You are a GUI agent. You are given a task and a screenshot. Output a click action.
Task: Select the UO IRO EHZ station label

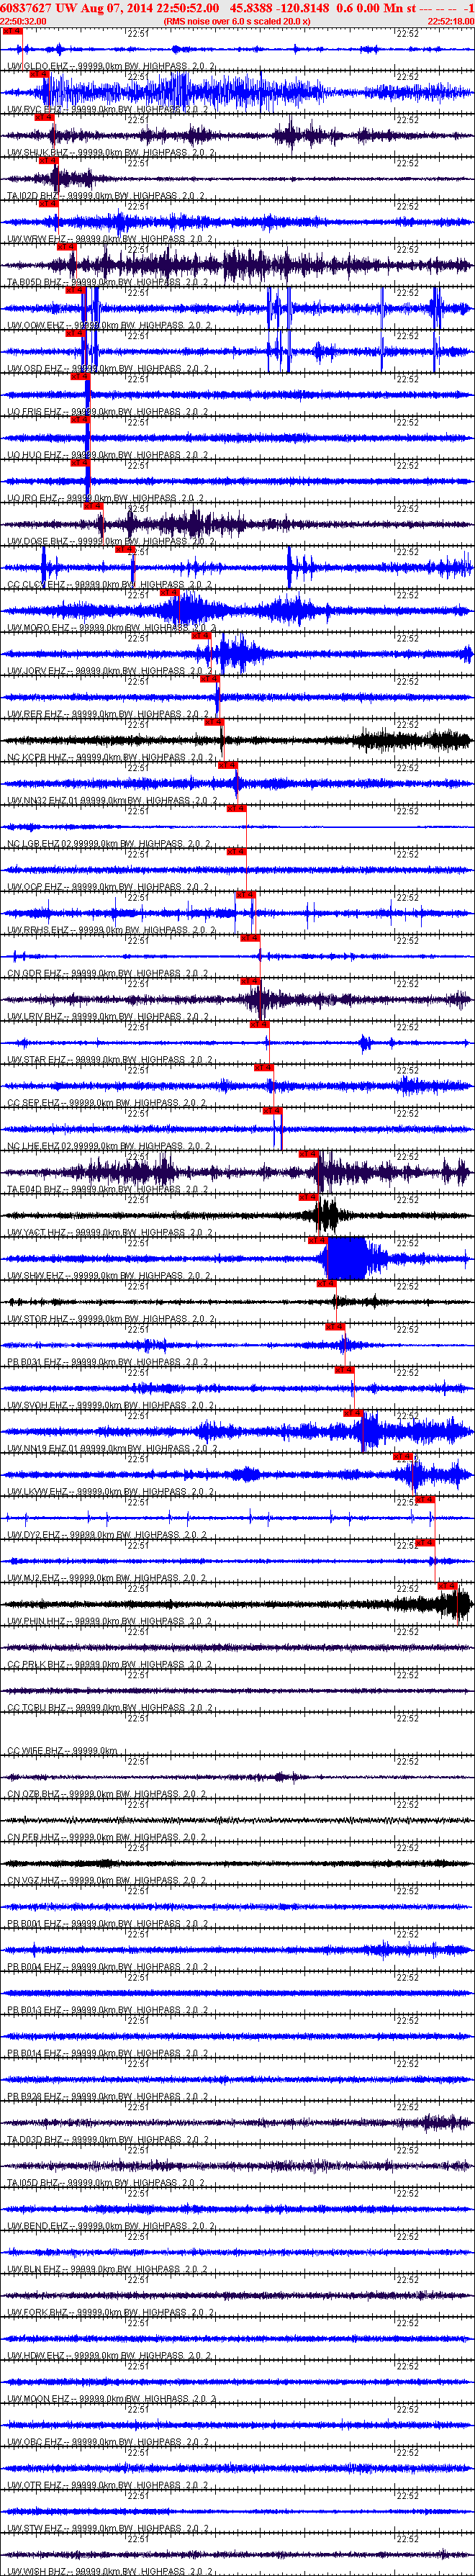coord(106,498)
